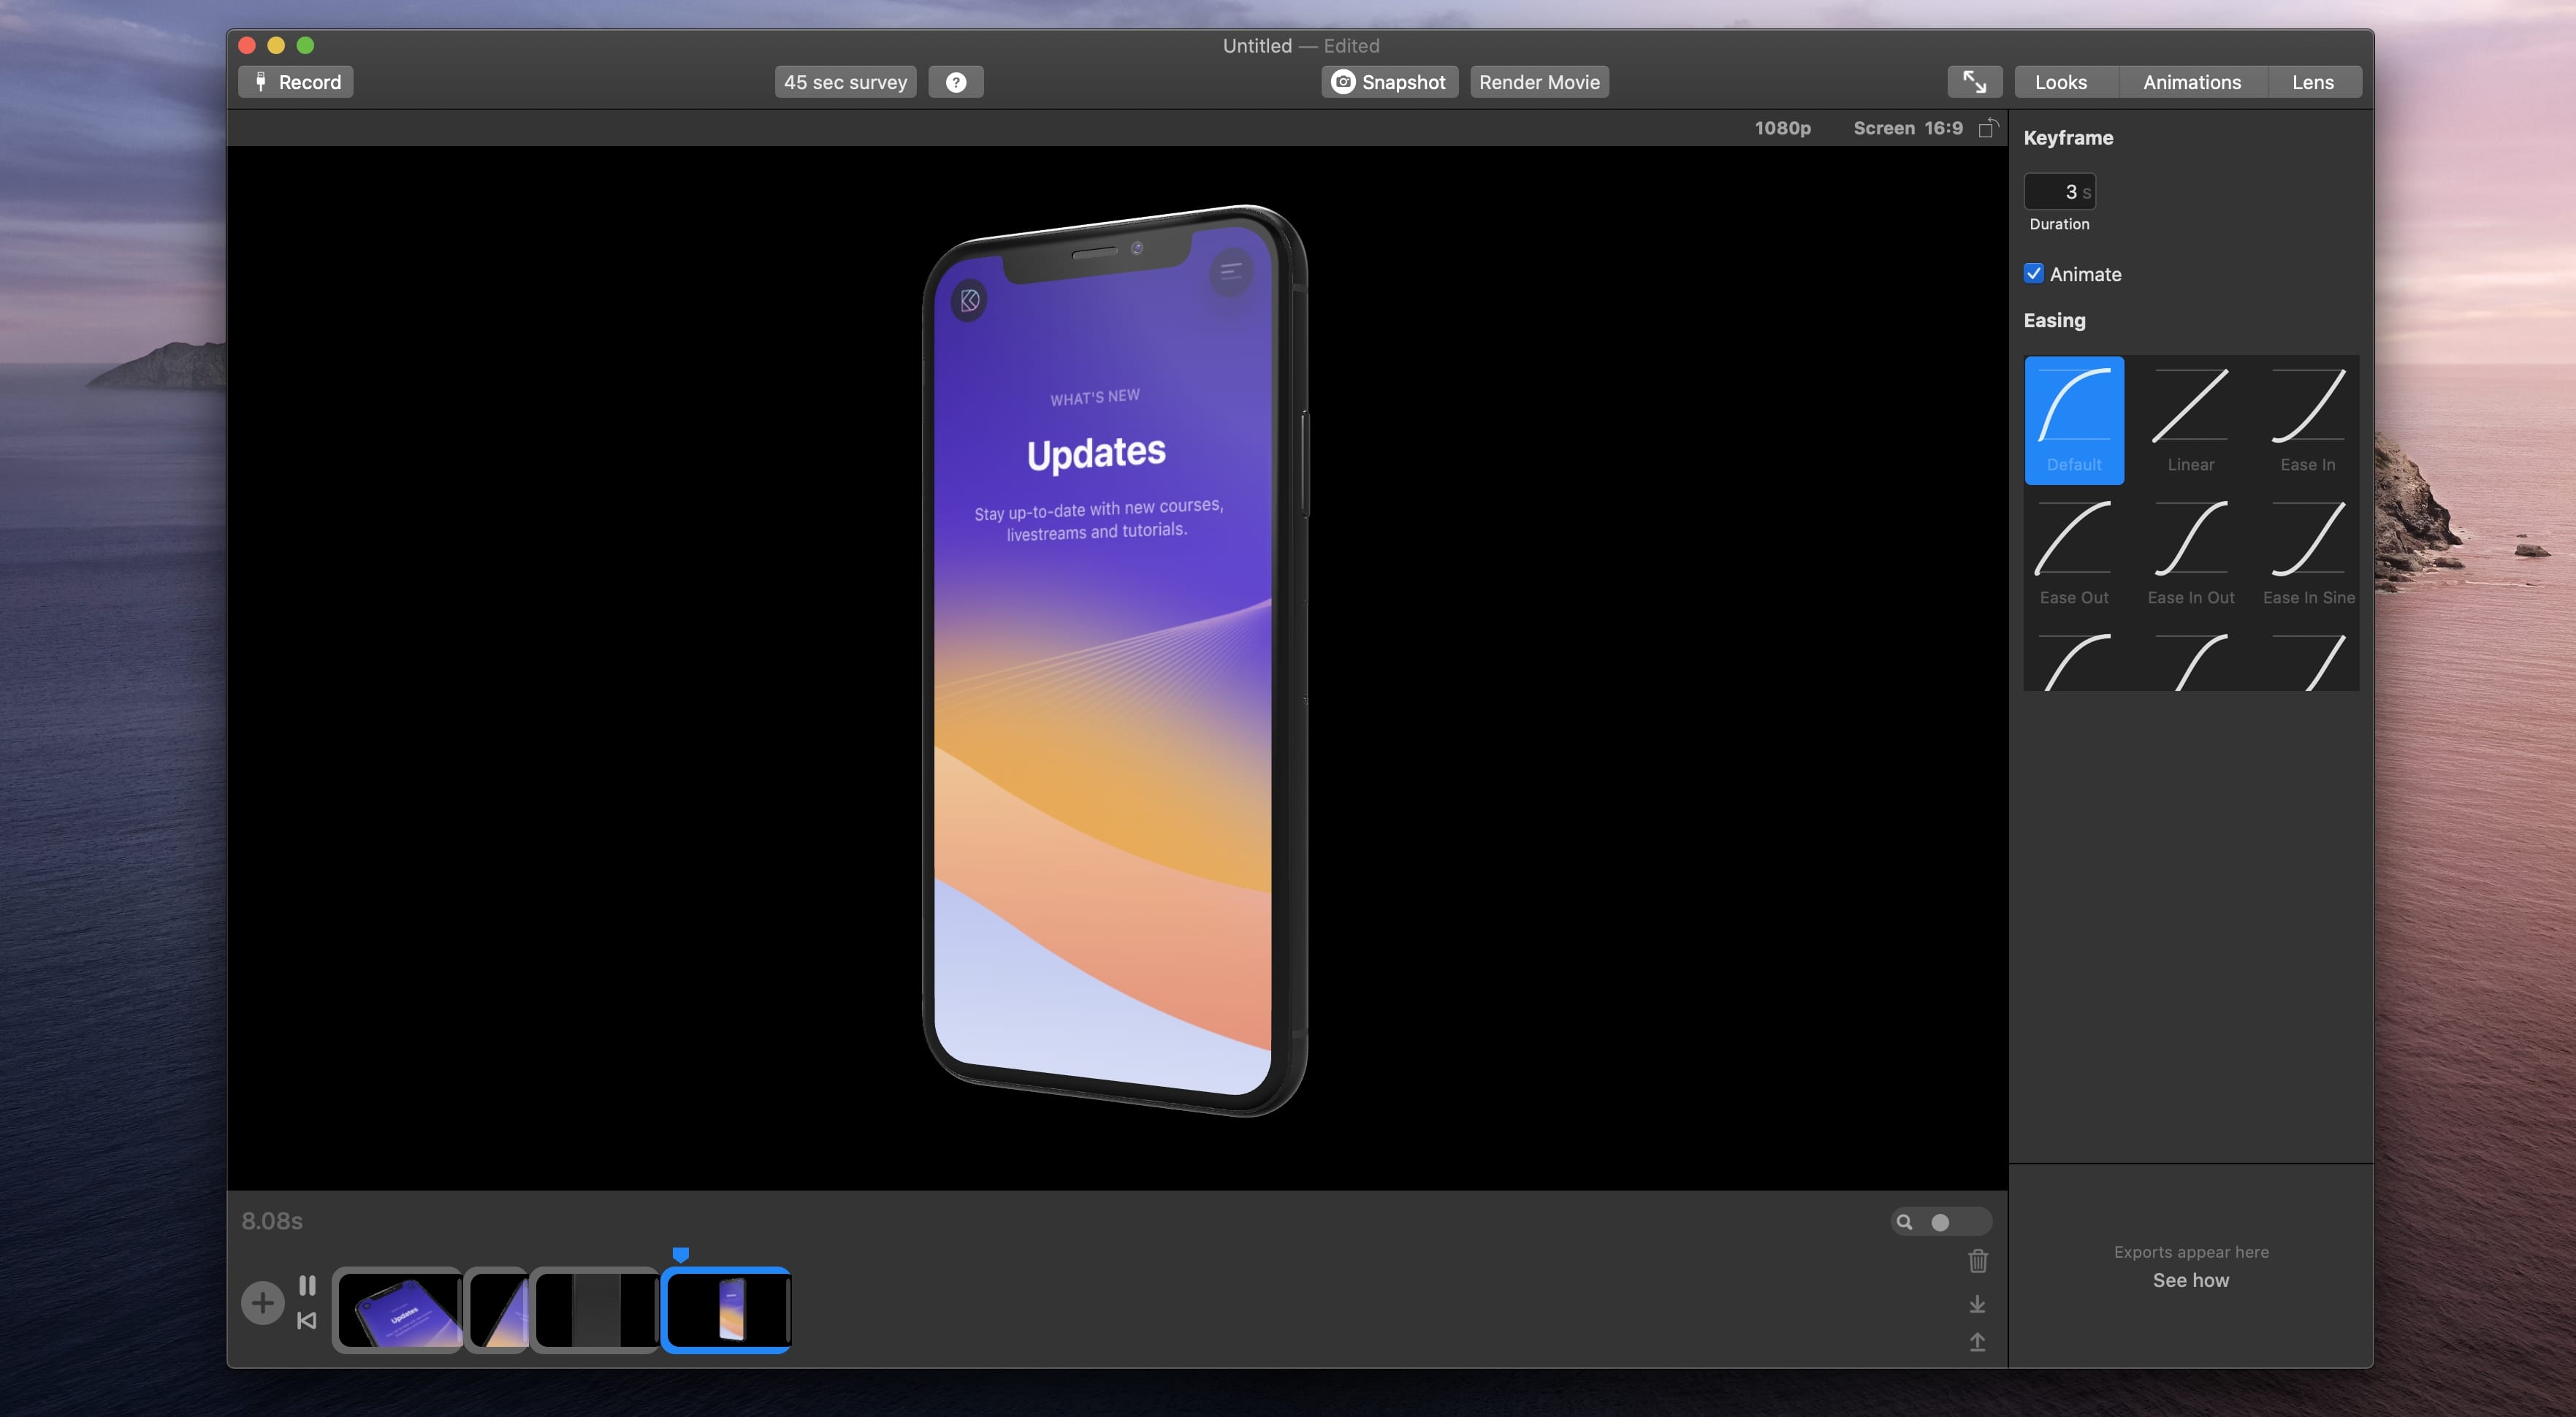Image resolution: width=2576 pixels, height=1417 pixels.
Task: Enable the Animate checkbox
Action: (2035, 273)
